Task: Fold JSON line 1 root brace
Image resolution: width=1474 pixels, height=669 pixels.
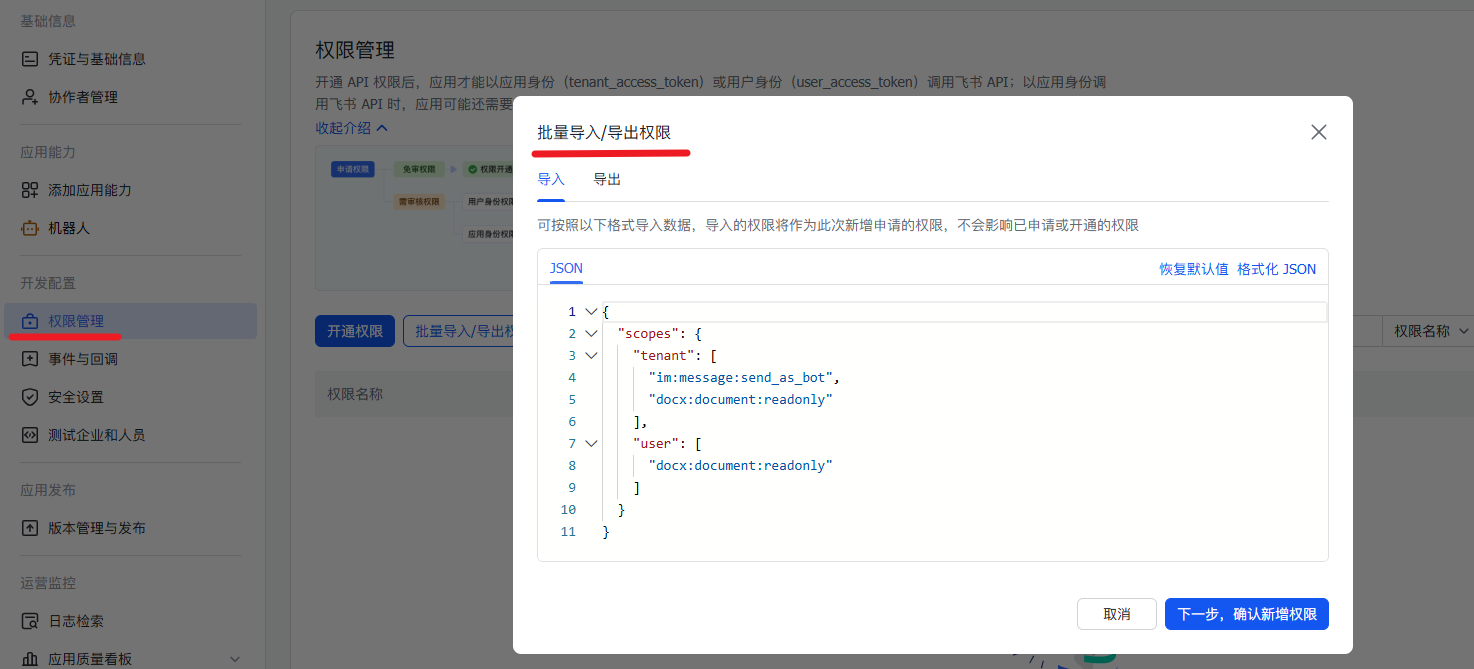Action: 592,312
